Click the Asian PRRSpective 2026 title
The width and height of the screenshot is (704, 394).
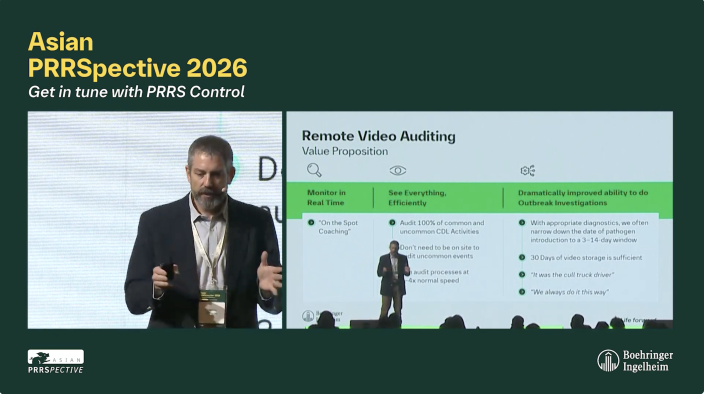(x=137, y=55)
